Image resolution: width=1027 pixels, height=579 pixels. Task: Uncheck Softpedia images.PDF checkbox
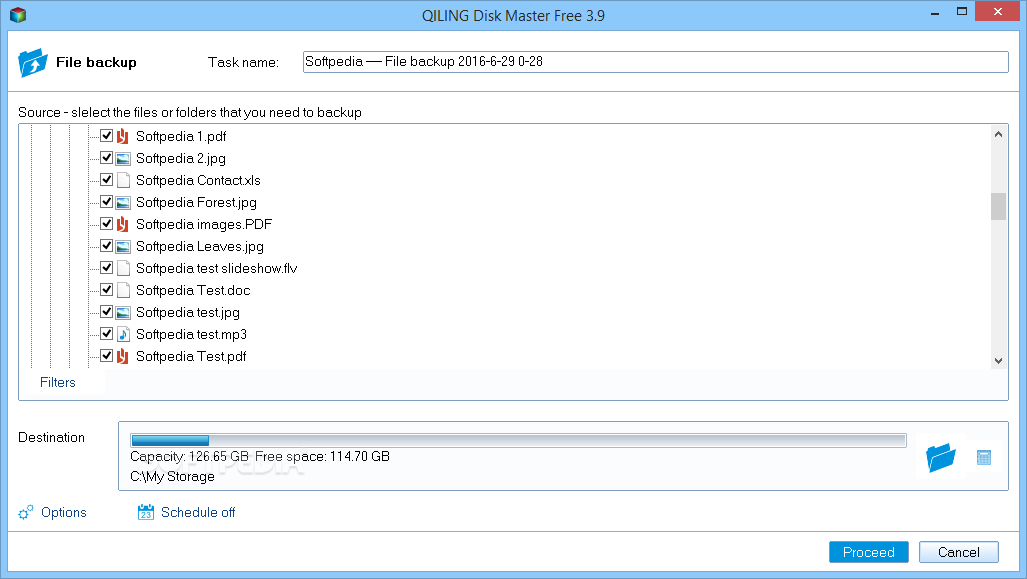[106, 223]
